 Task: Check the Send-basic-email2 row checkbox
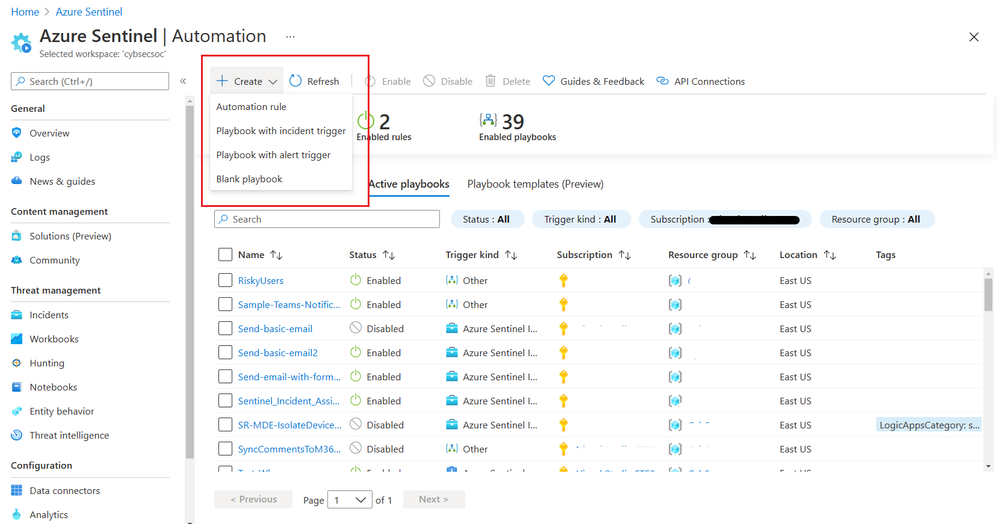(225, 353)
